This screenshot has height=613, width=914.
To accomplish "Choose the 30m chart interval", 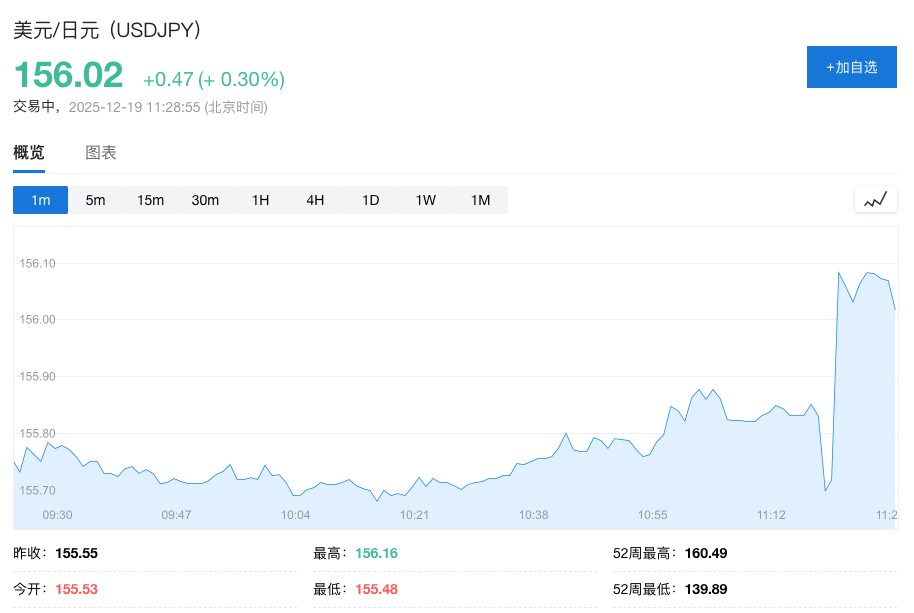I will coord(205,200).
